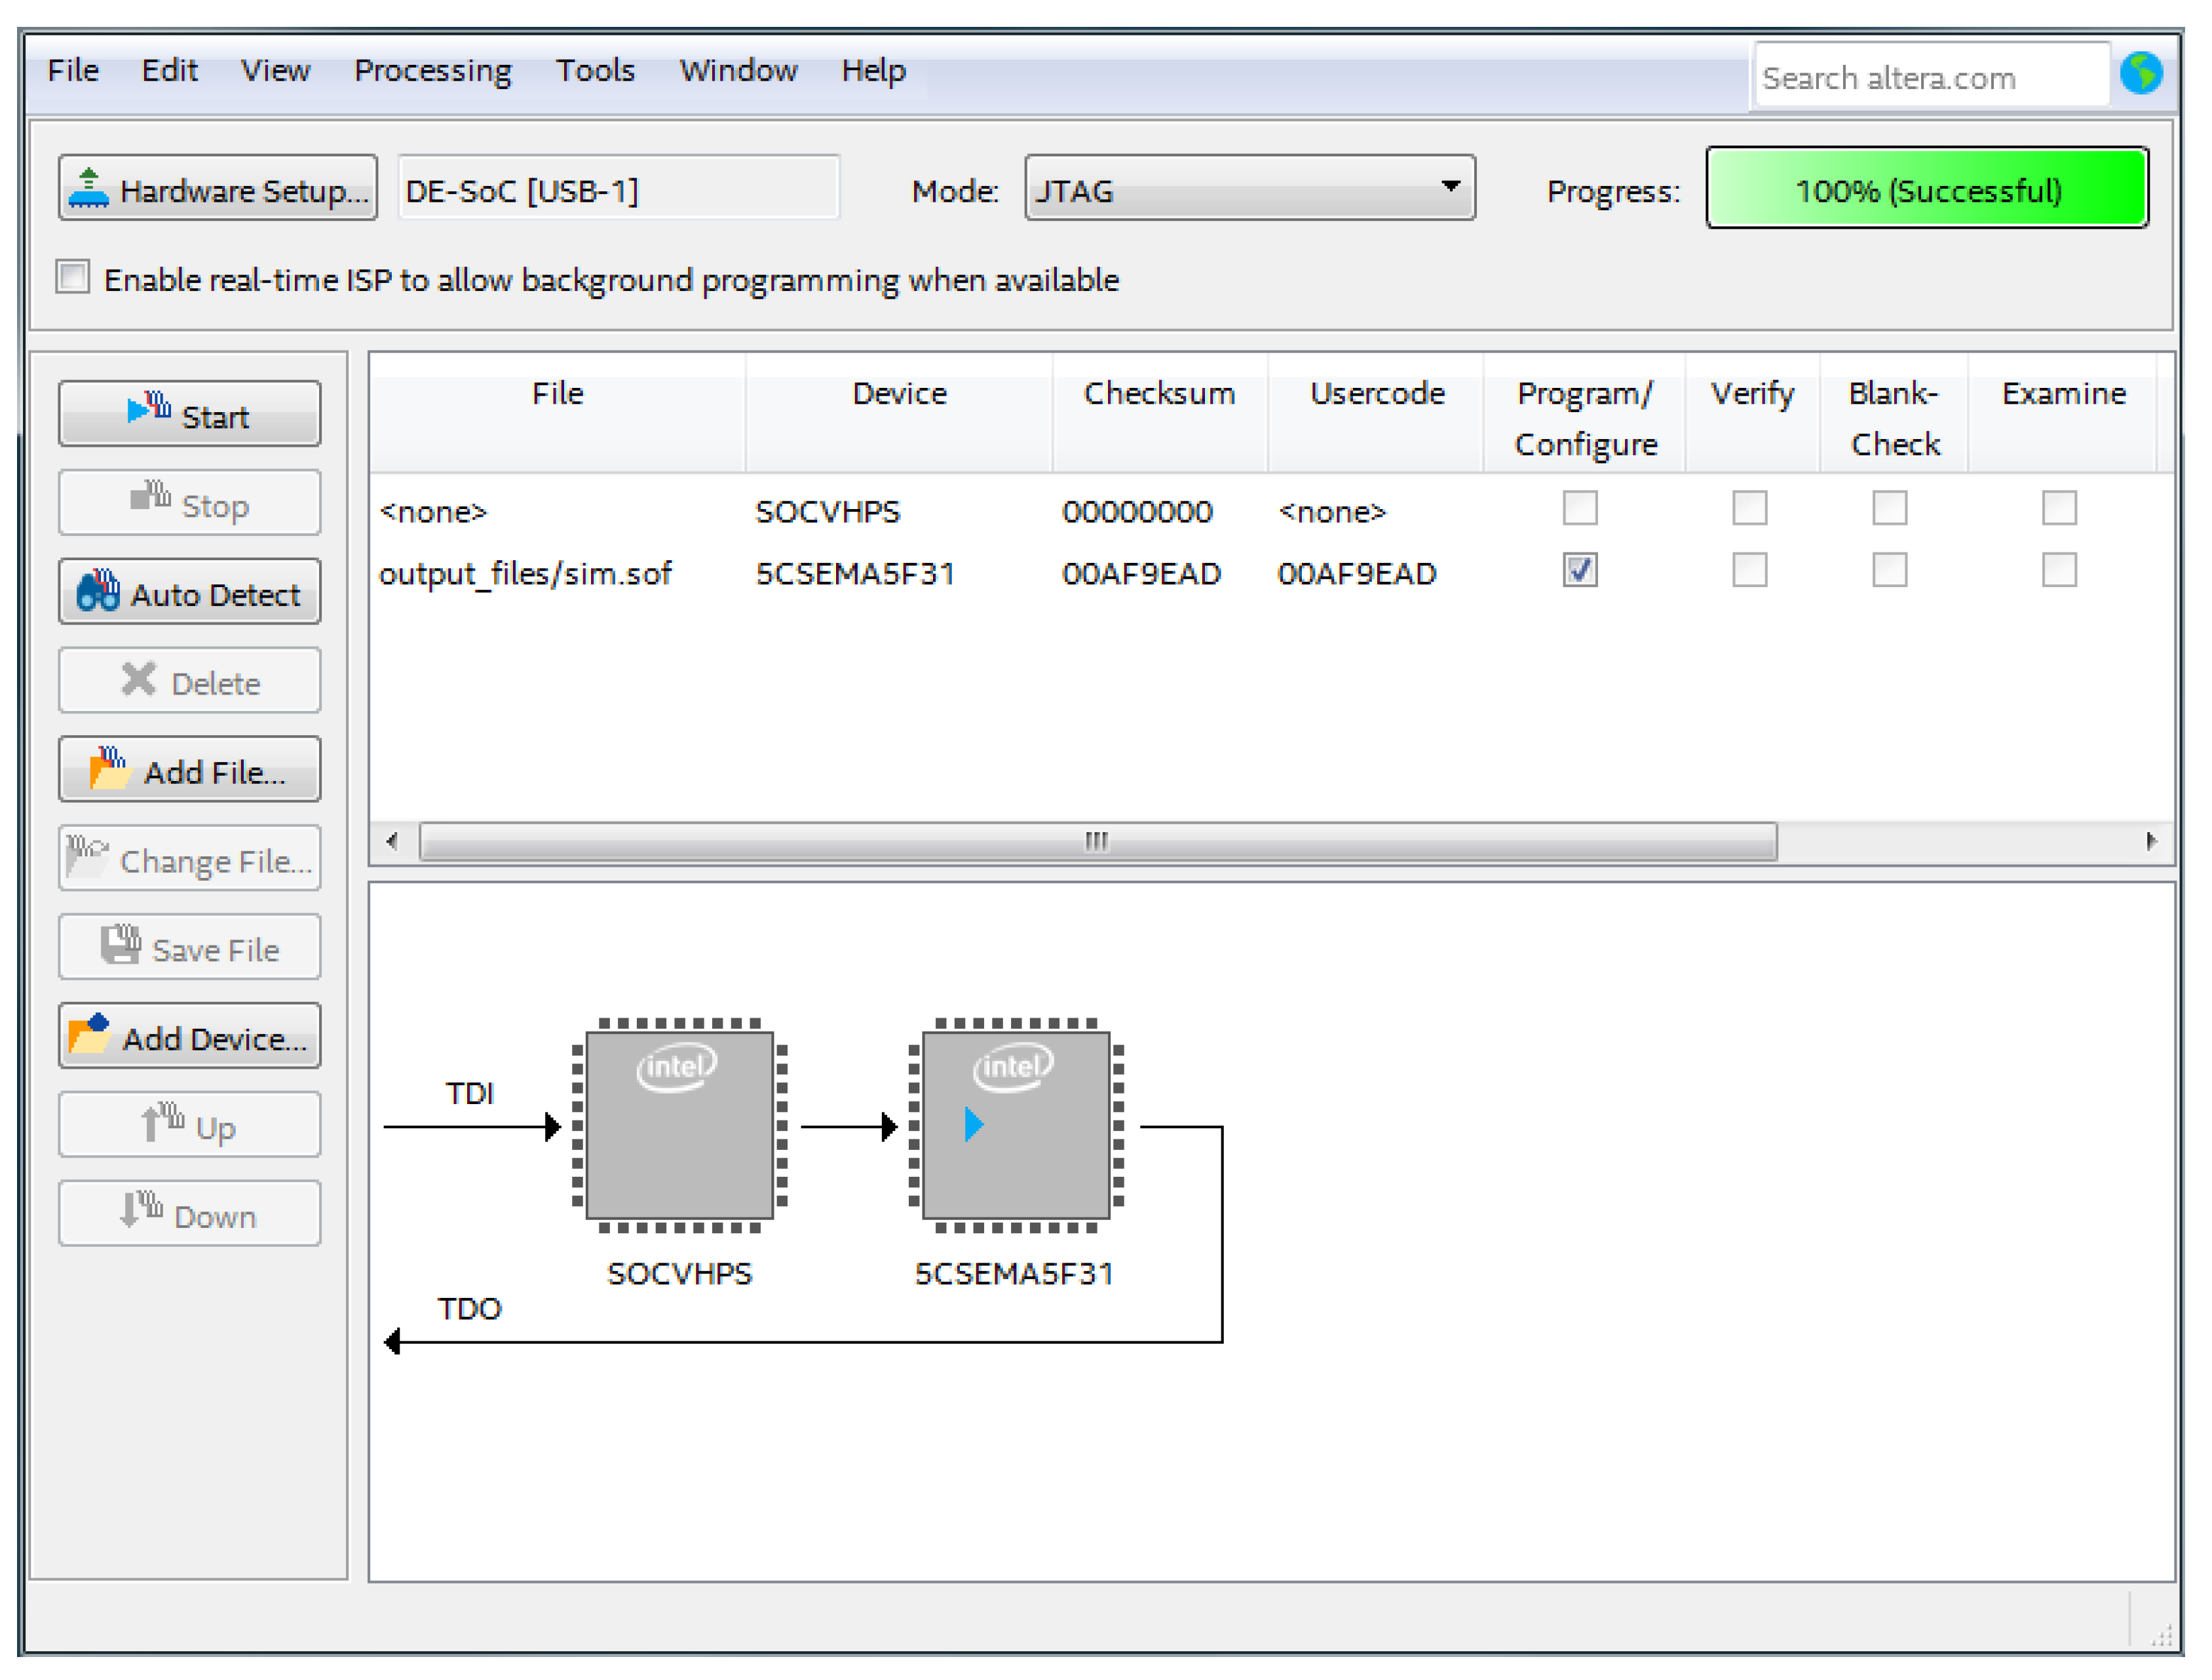Click the Search altera.com input field

(x=1930, y=78)
